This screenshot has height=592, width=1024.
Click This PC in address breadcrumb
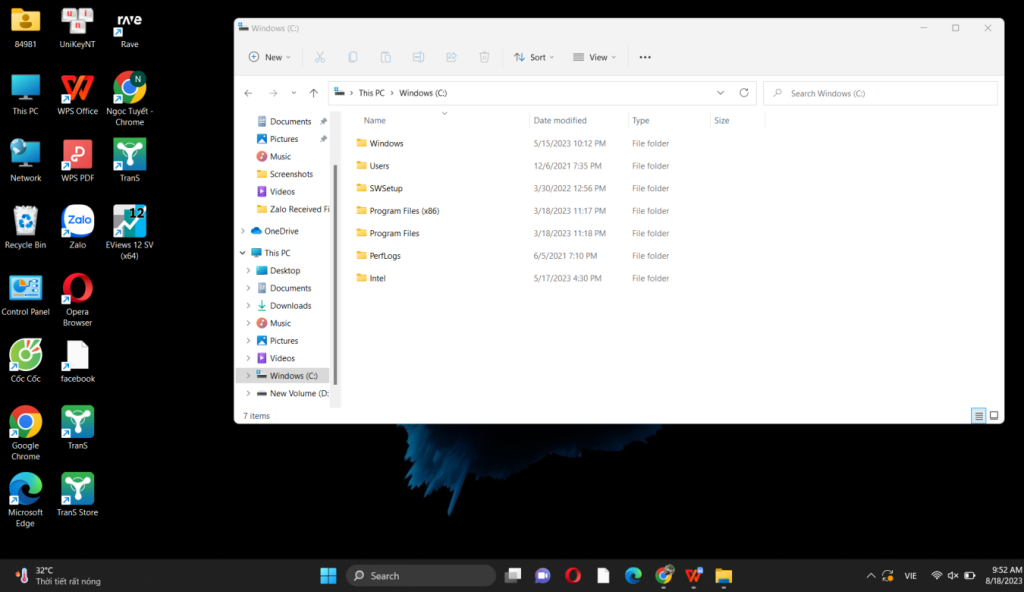[x=371, y=93]
